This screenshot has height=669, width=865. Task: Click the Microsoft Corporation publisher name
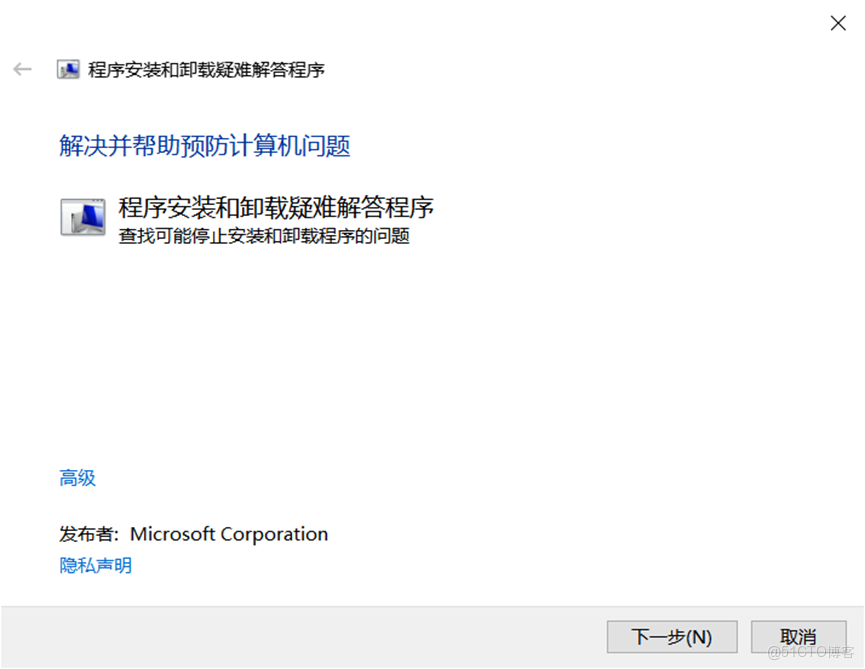[x=229, y=534]
